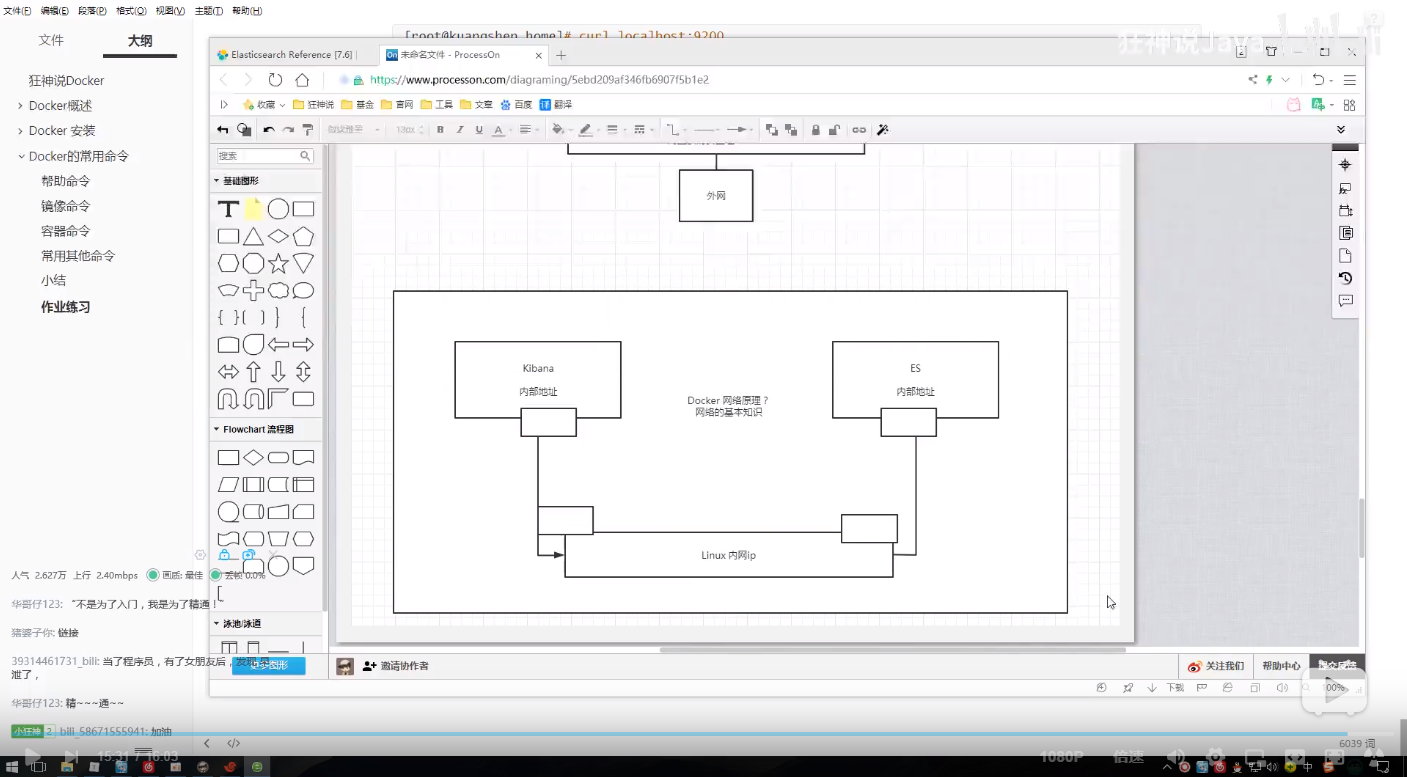Click the send to back icon
The width and height of the screenshot is (1407, 777).
point(791,130)
